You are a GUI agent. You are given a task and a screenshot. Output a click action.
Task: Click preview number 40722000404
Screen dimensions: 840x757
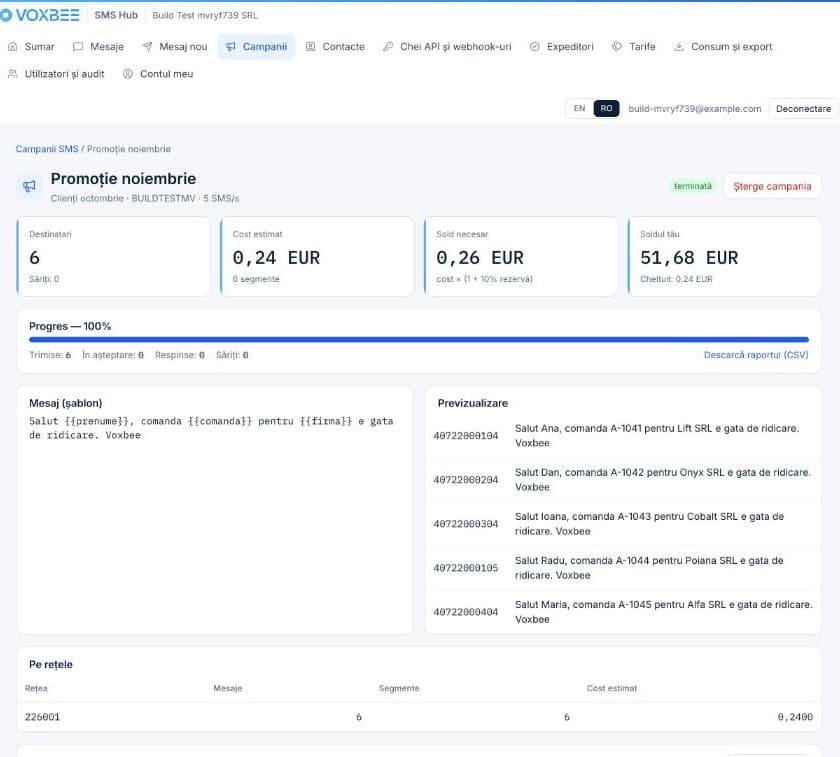click(x=466, y=612)
